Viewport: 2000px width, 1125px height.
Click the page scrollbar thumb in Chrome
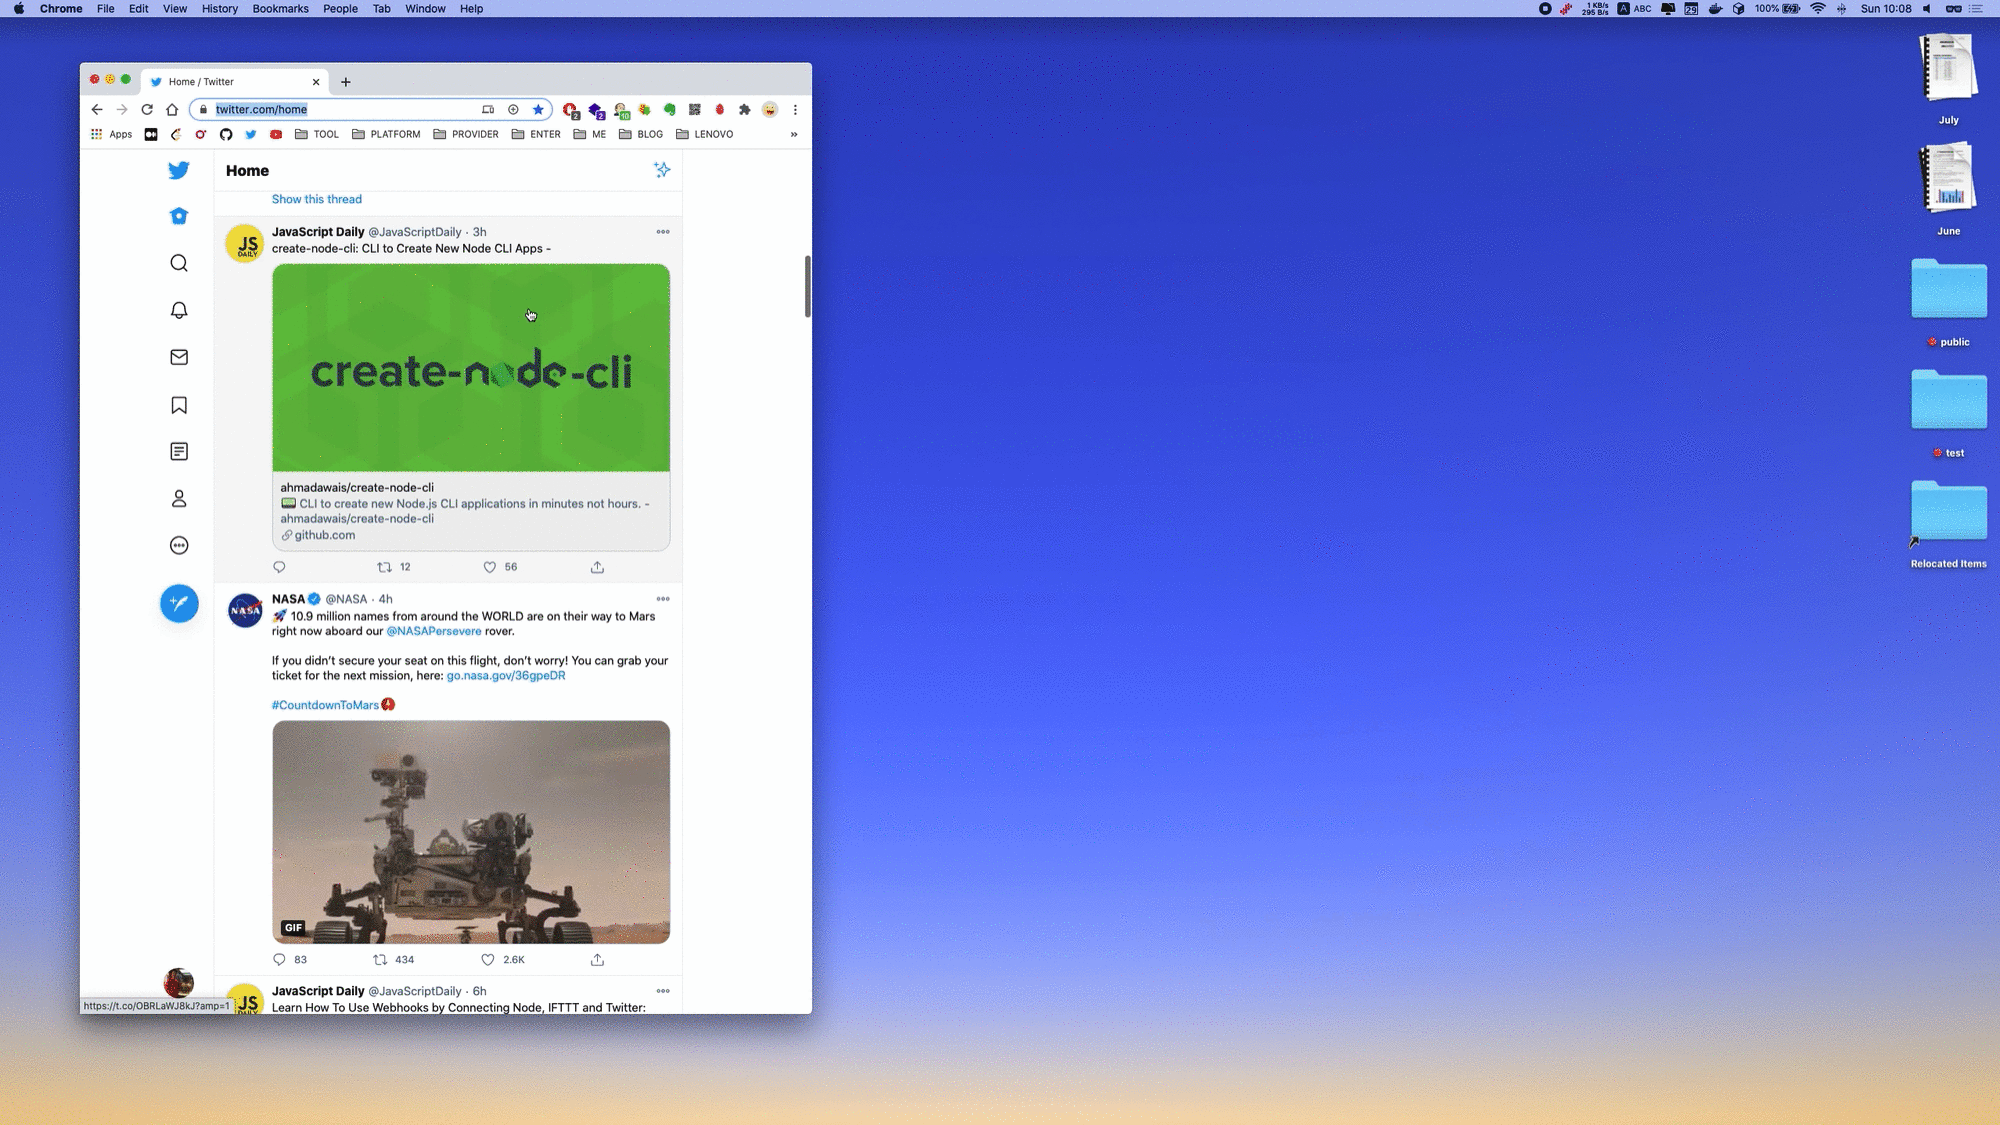coord(807,286)
